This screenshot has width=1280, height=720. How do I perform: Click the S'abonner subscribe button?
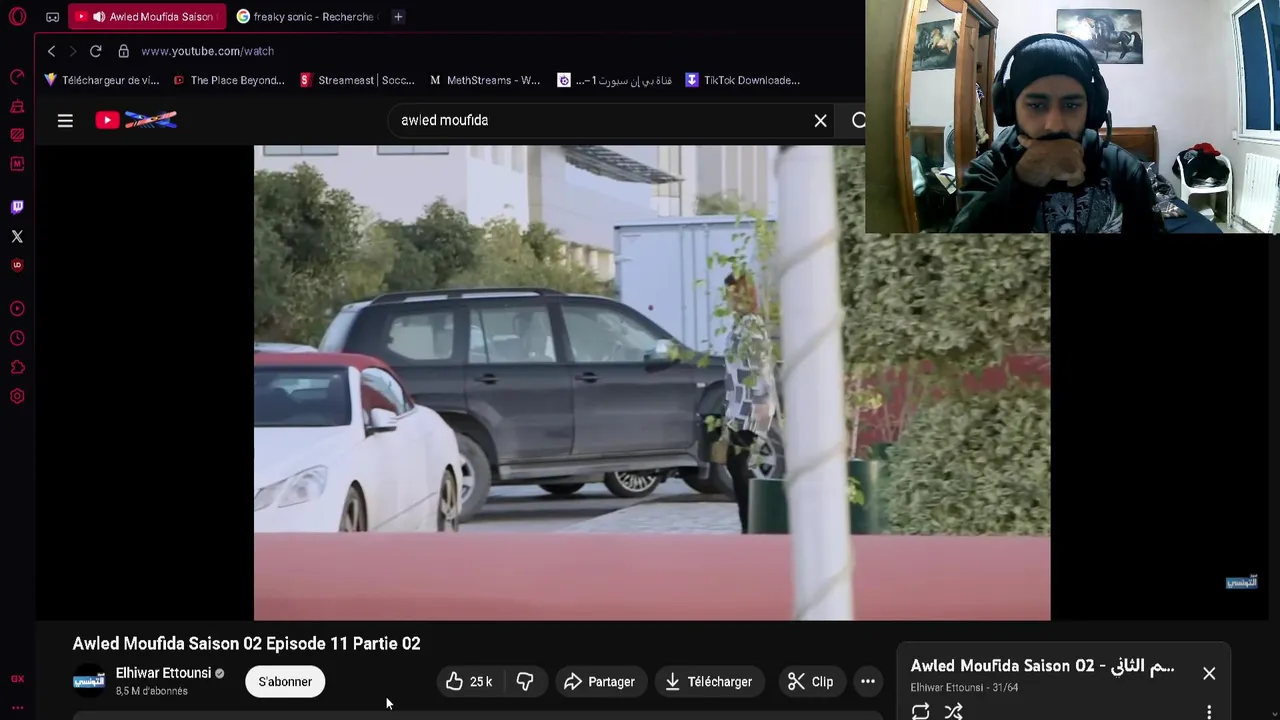(x=285, y=682)
